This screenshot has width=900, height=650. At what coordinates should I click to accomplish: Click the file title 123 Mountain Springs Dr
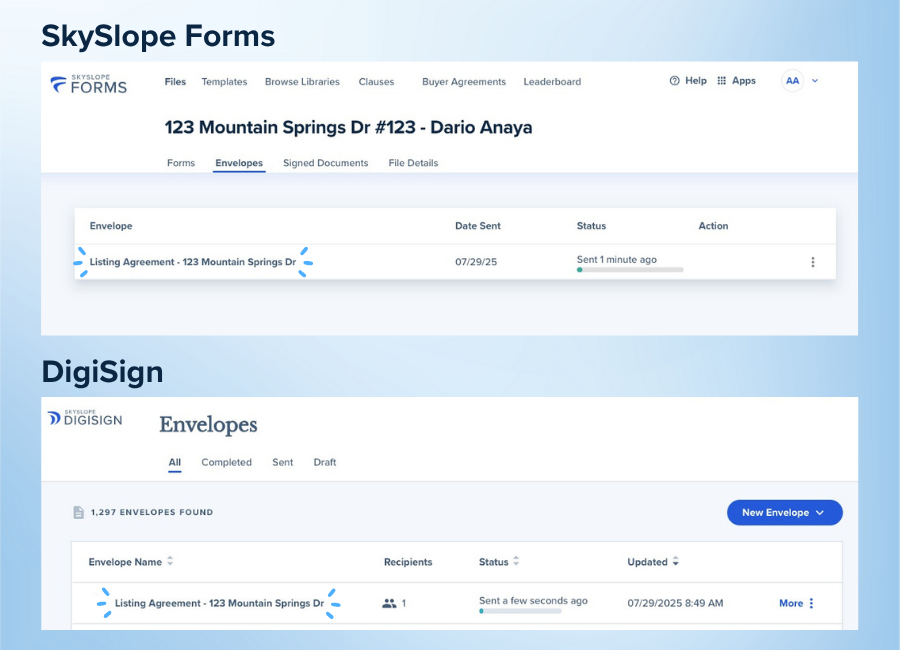348,127
